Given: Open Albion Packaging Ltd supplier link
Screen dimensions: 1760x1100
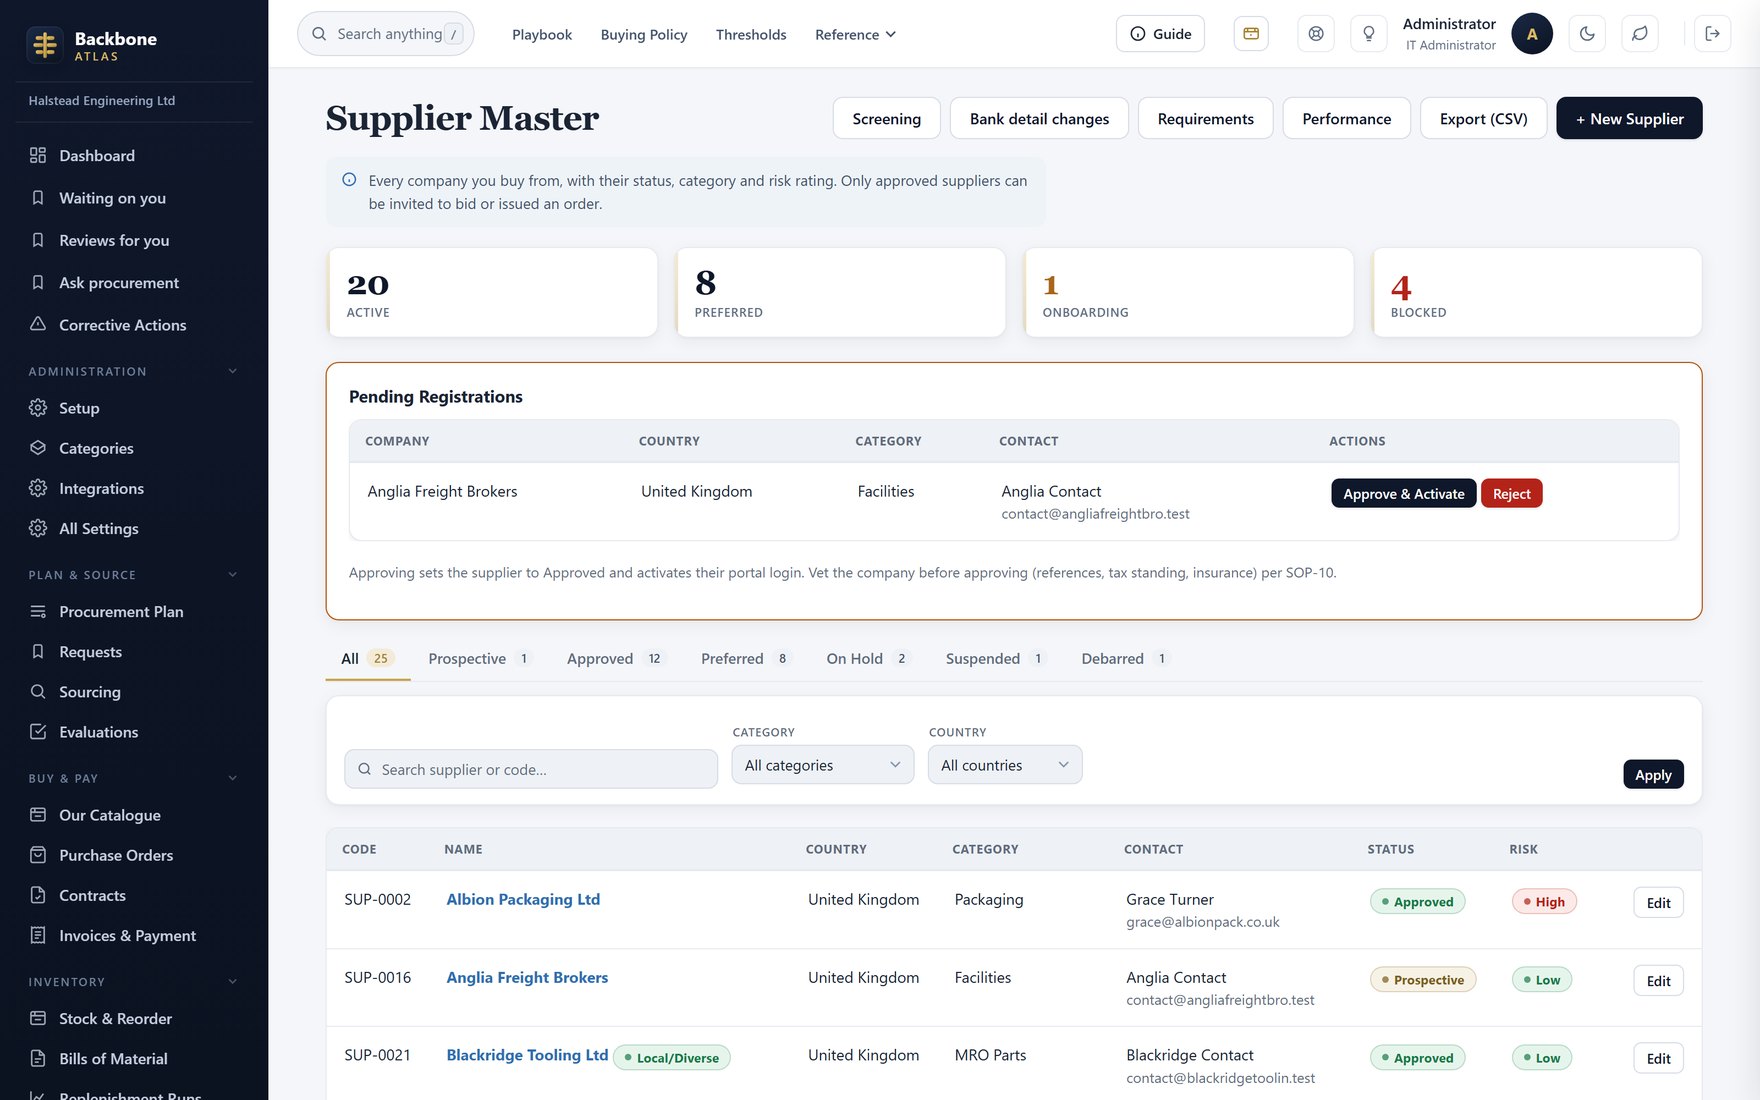Looking at the screenshot, I should point(523,899).
